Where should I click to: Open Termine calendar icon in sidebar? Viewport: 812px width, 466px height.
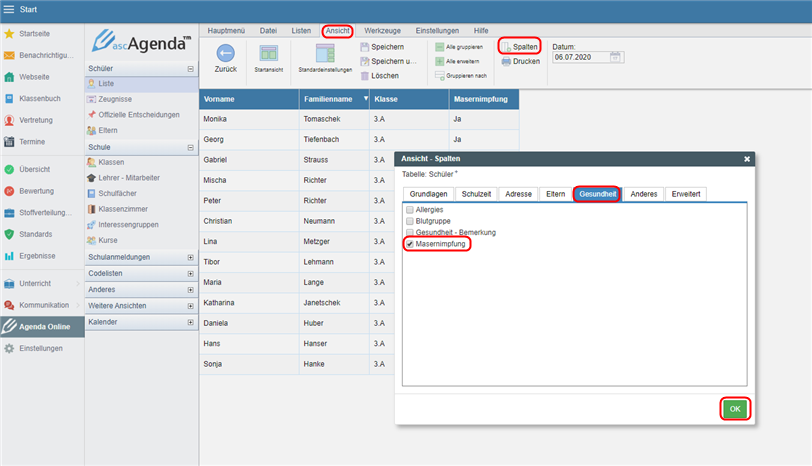(x=9, y=141)
